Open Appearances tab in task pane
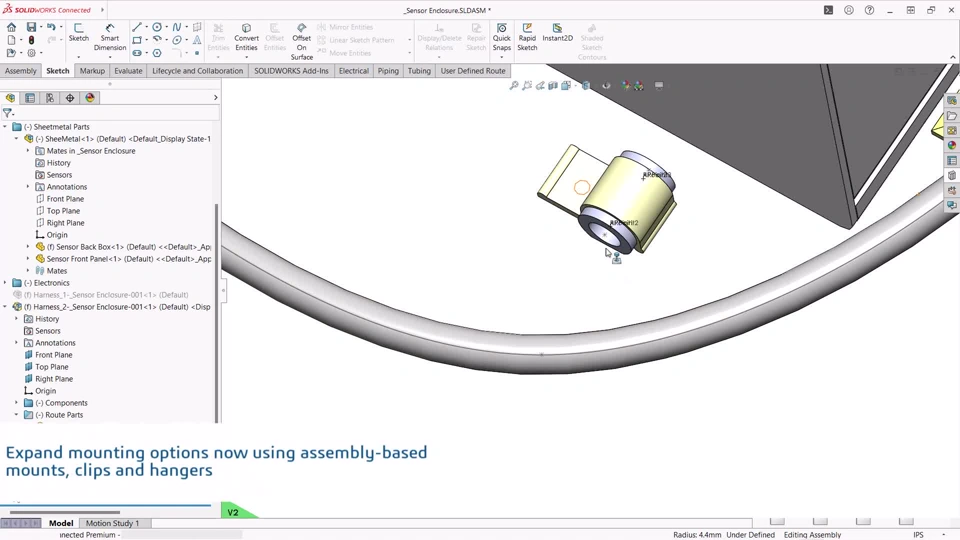The image size is (960, 540). pos(951,146)
